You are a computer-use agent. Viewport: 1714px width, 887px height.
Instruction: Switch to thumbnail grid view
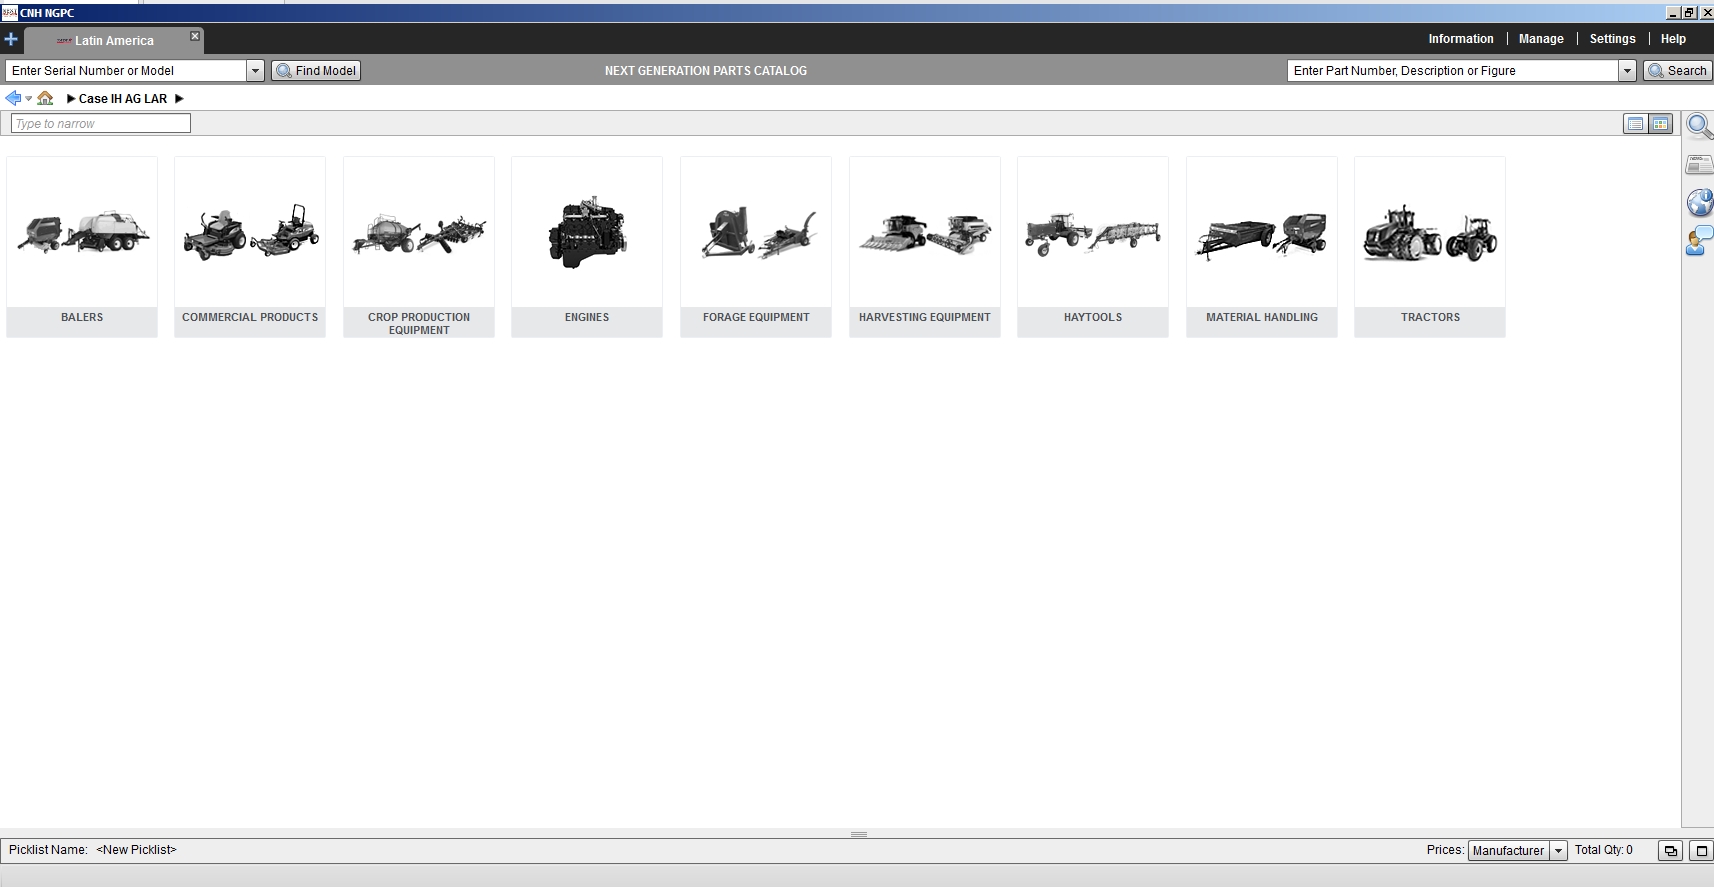[1660, 124]
